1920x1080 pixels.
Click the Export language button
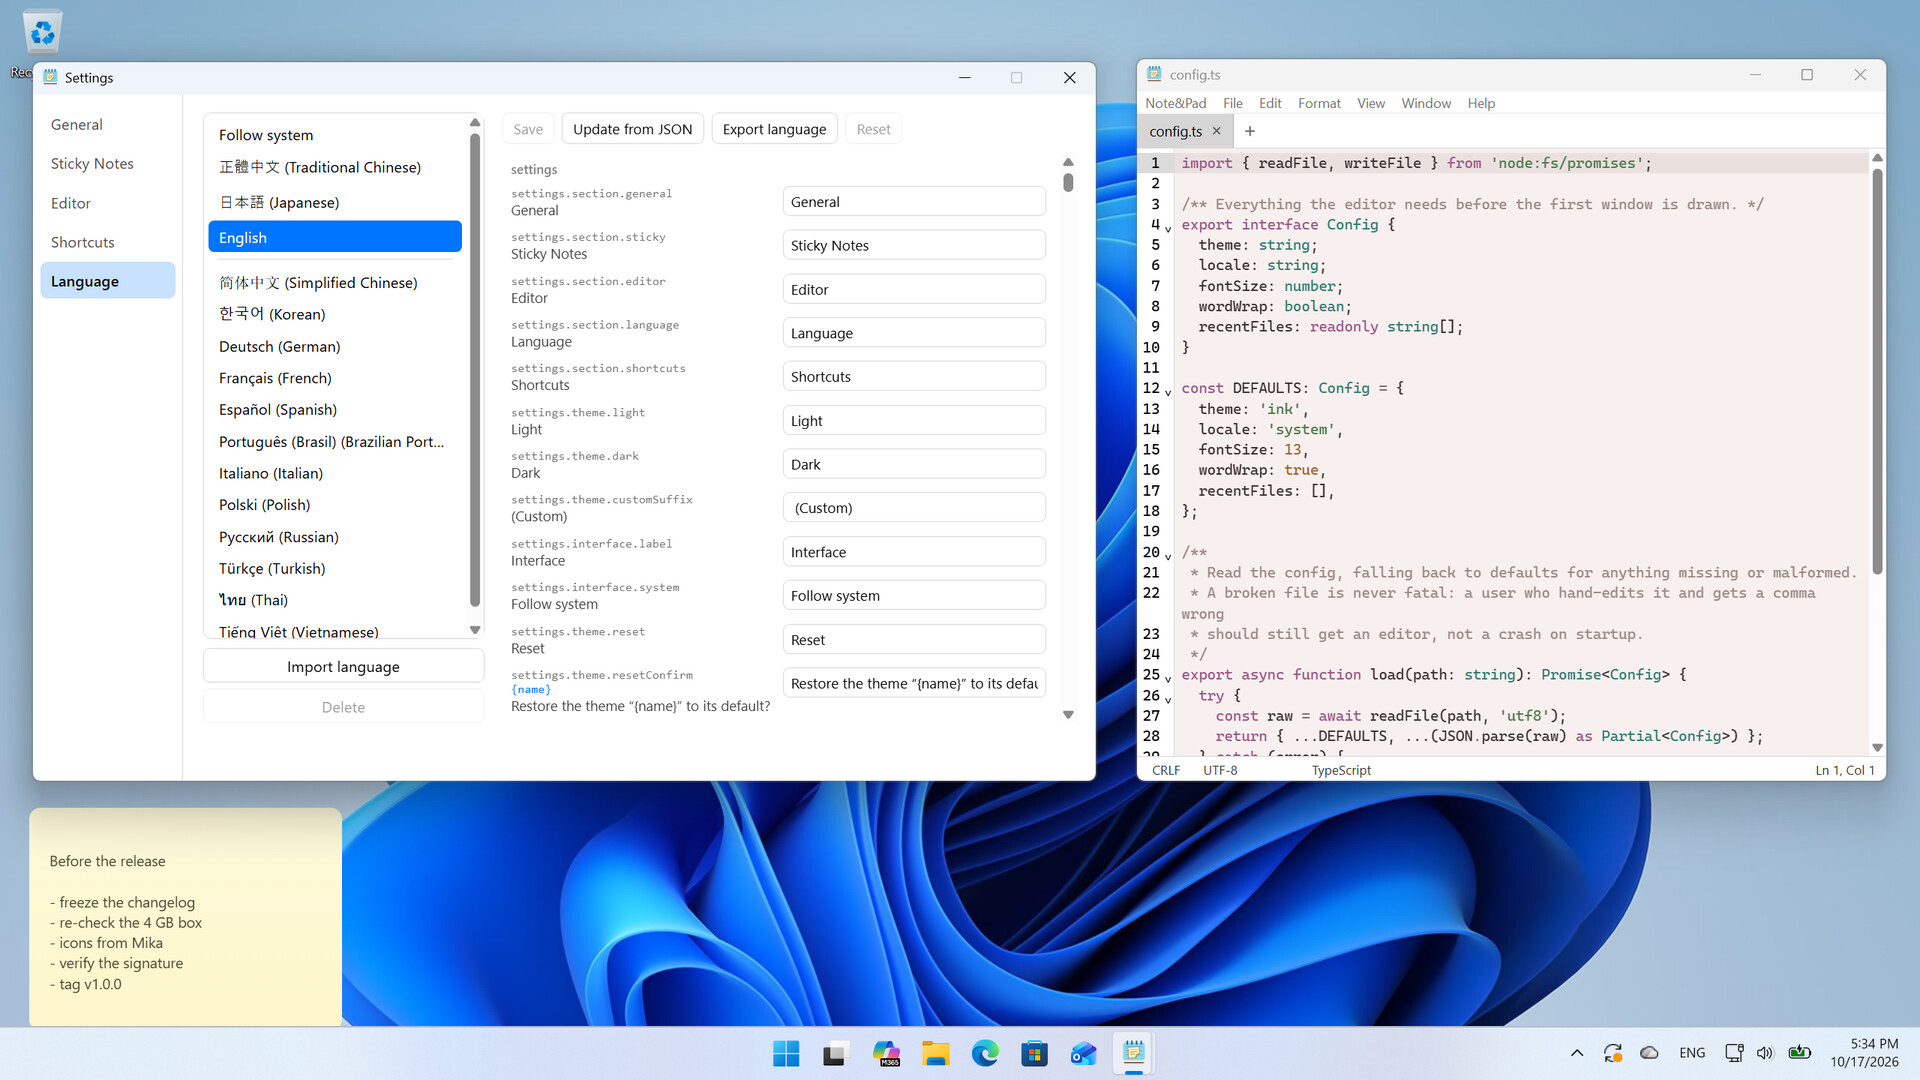click(x=774, y=129)
